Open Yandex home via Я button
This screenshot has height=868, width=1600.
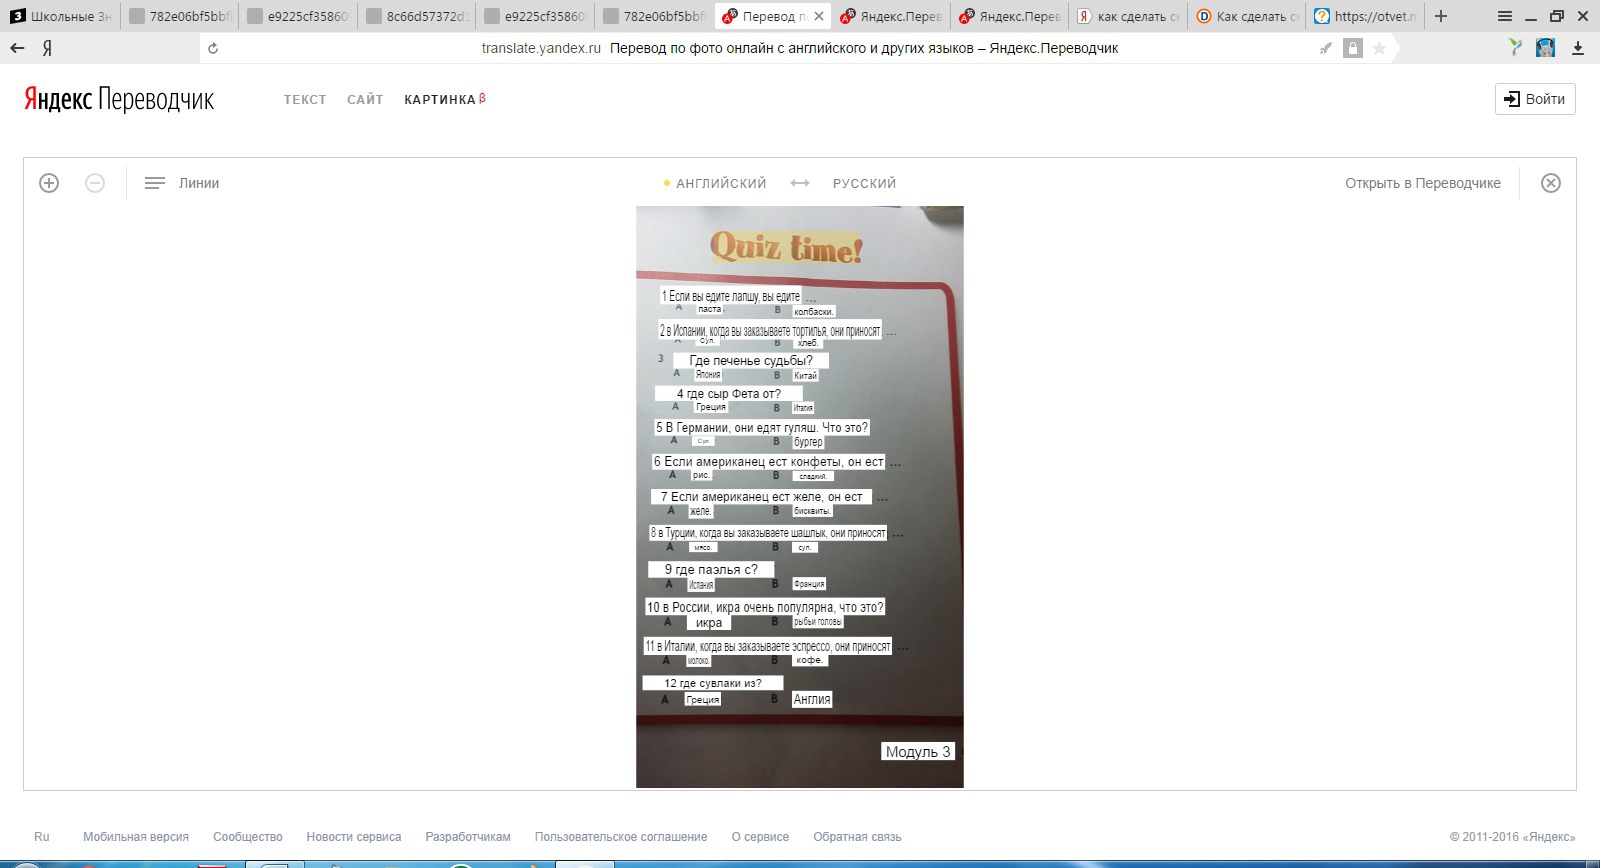47,48
